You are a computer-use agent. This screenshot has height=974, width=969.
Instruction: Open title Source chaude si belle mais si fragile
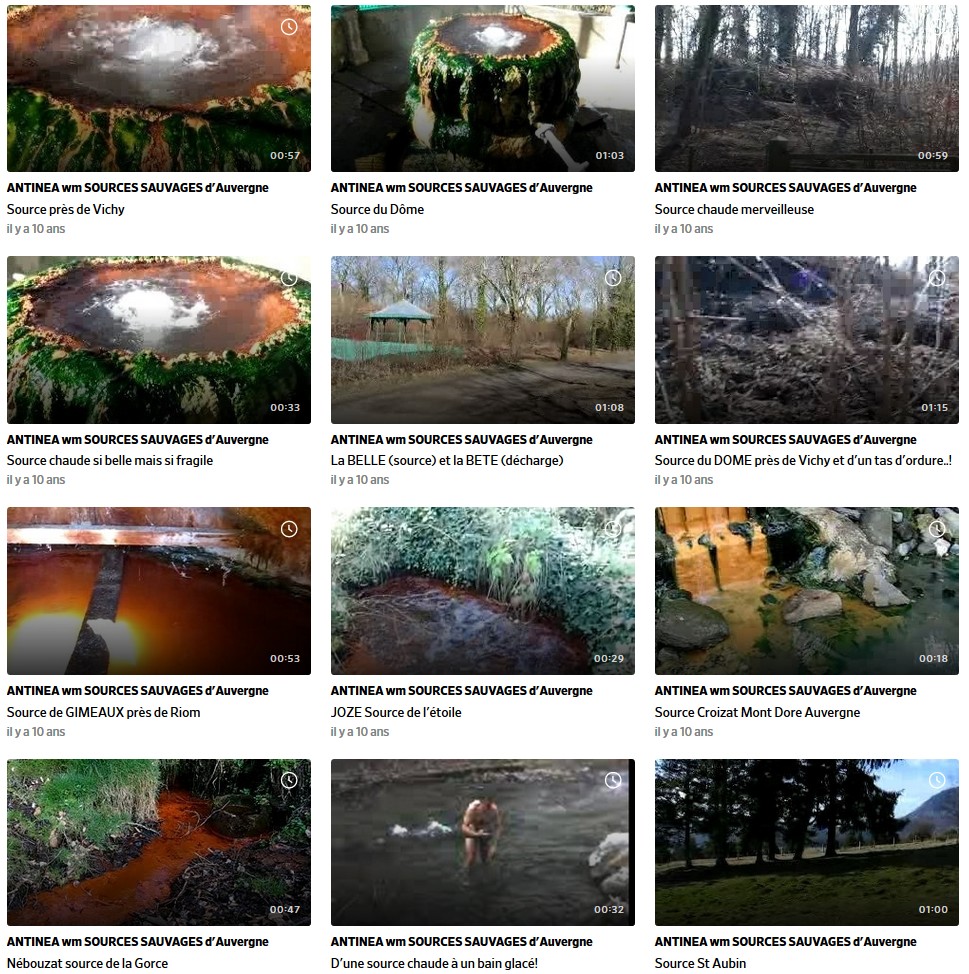(110, 460)
